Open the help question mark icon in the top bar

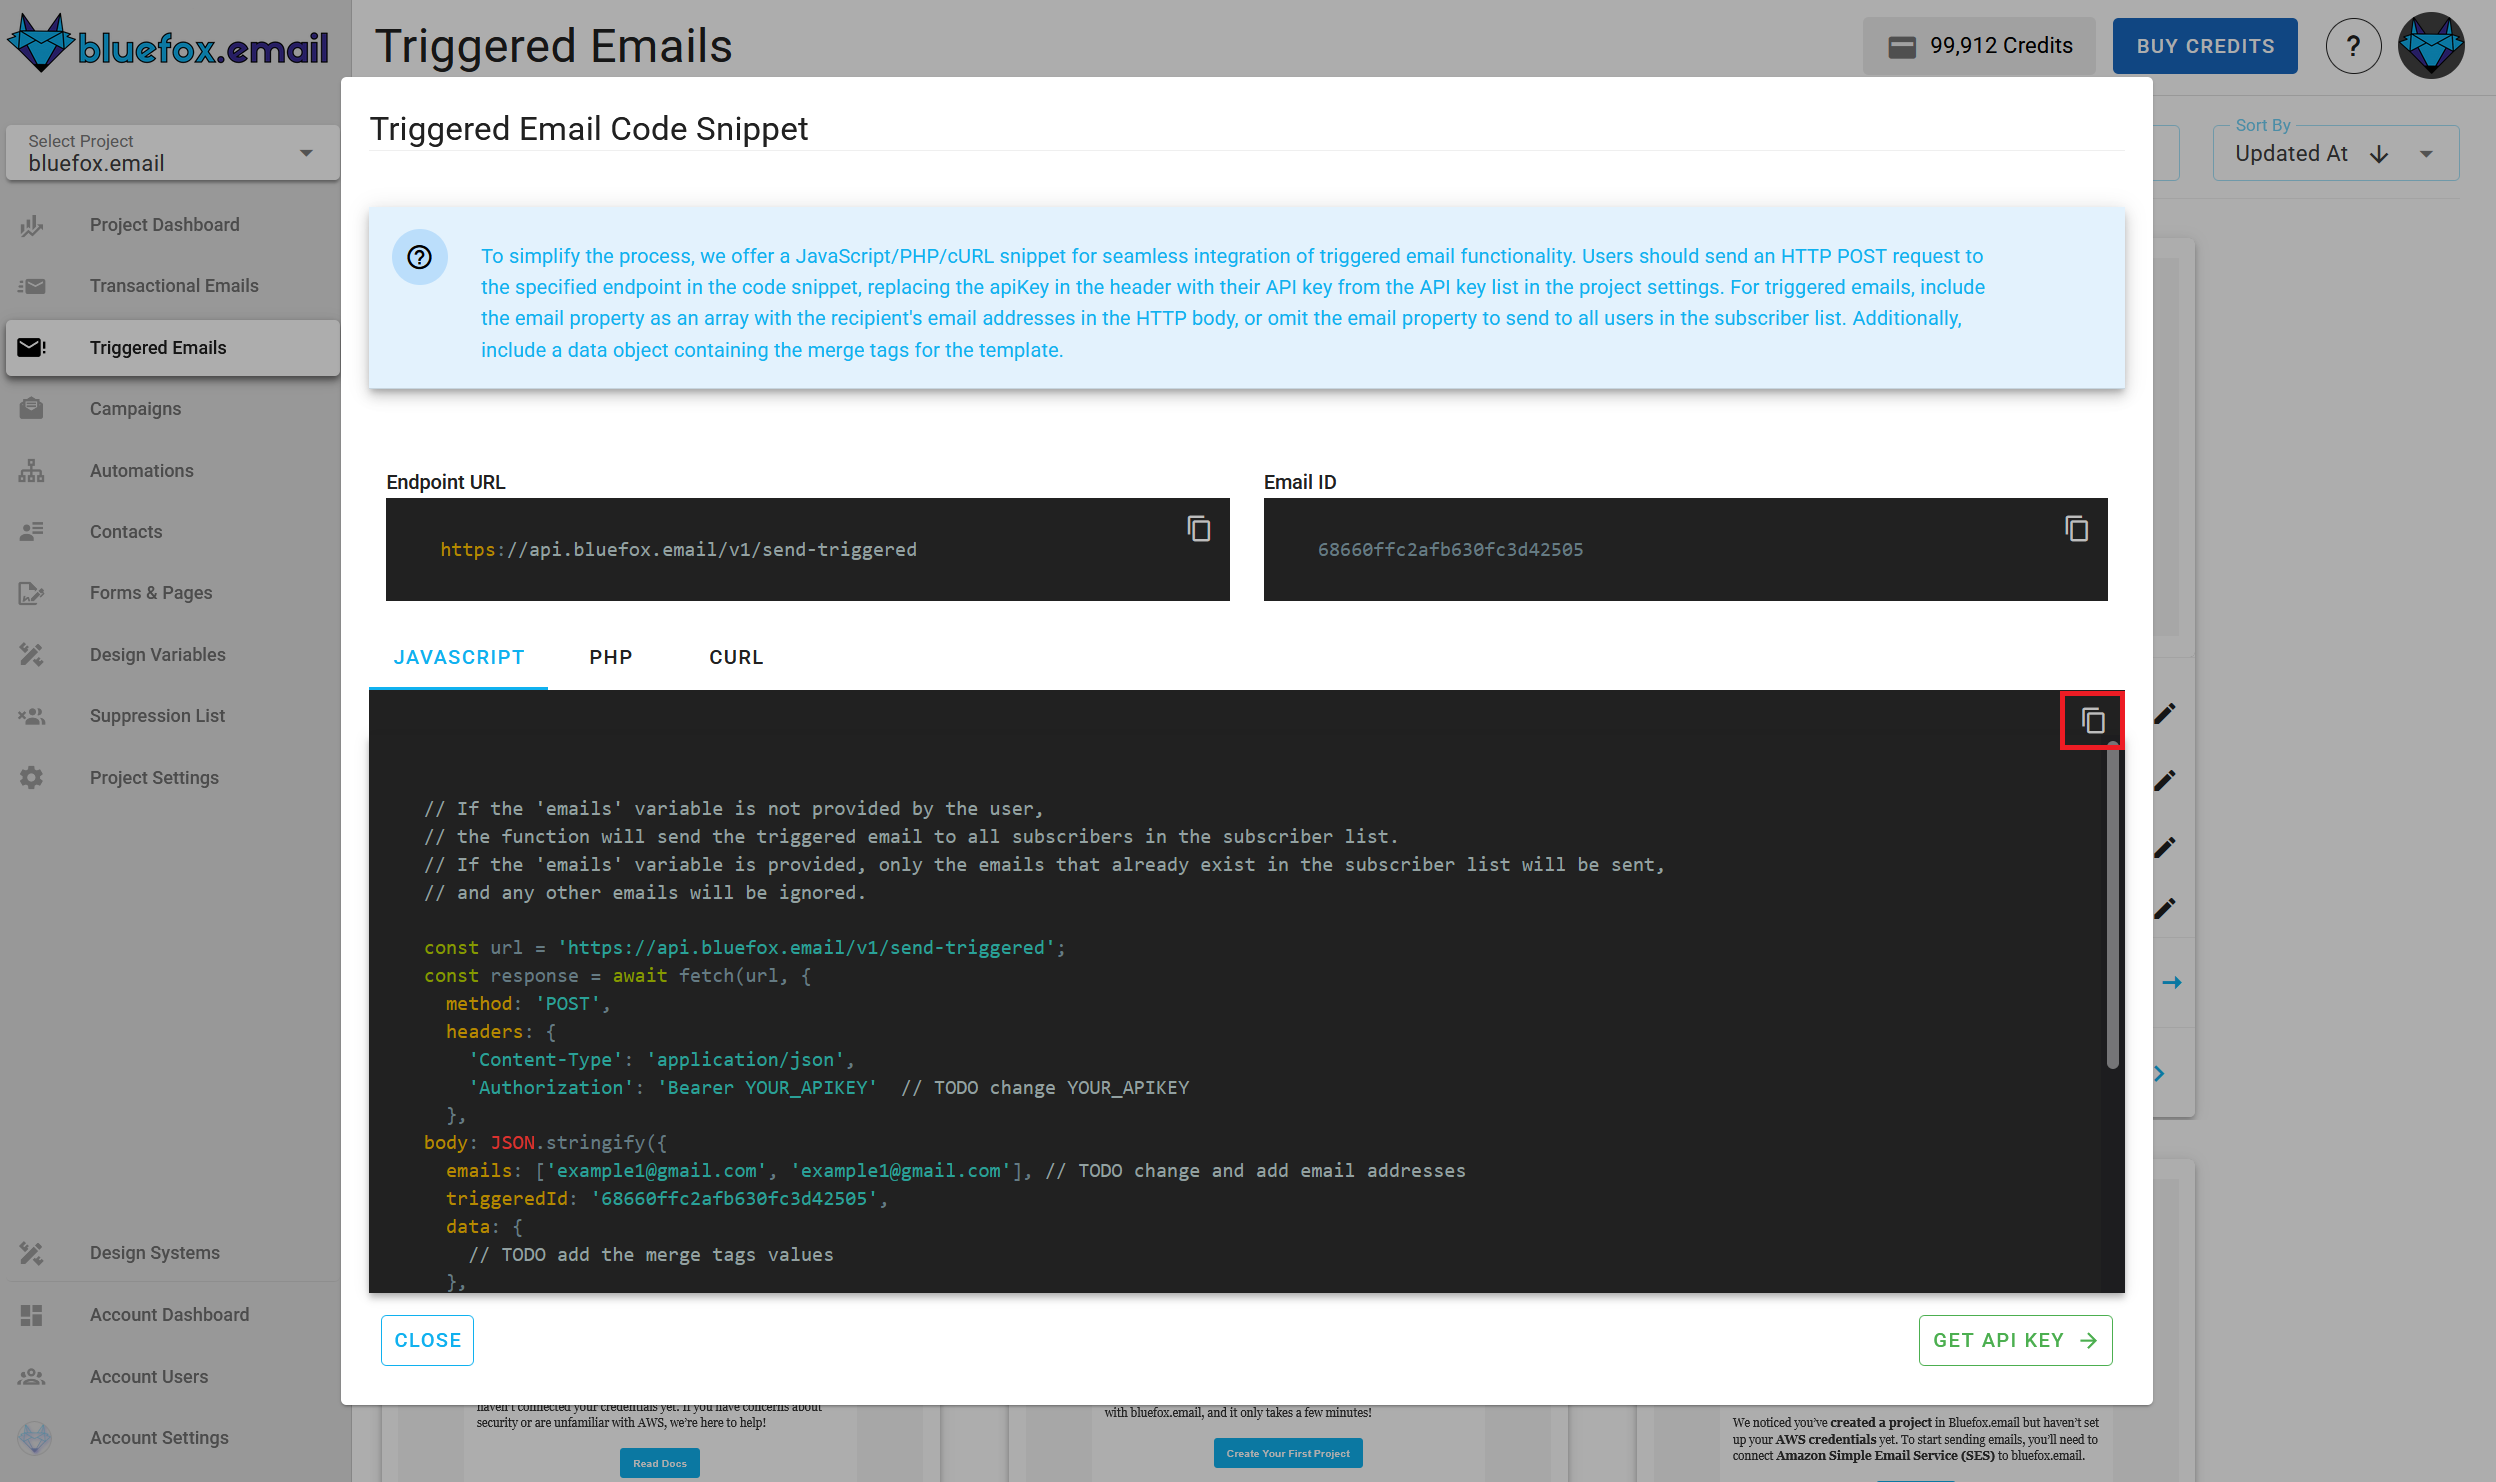[2353, 46]
